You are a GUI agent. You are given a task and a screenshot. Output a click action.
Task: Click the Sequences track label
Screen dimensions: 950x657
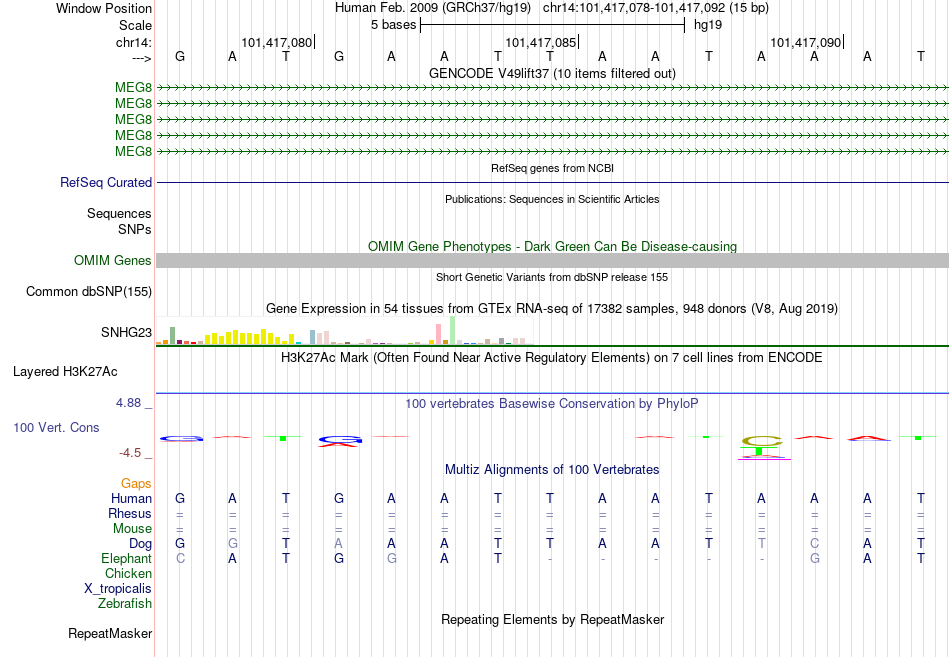tap(119, 213)
